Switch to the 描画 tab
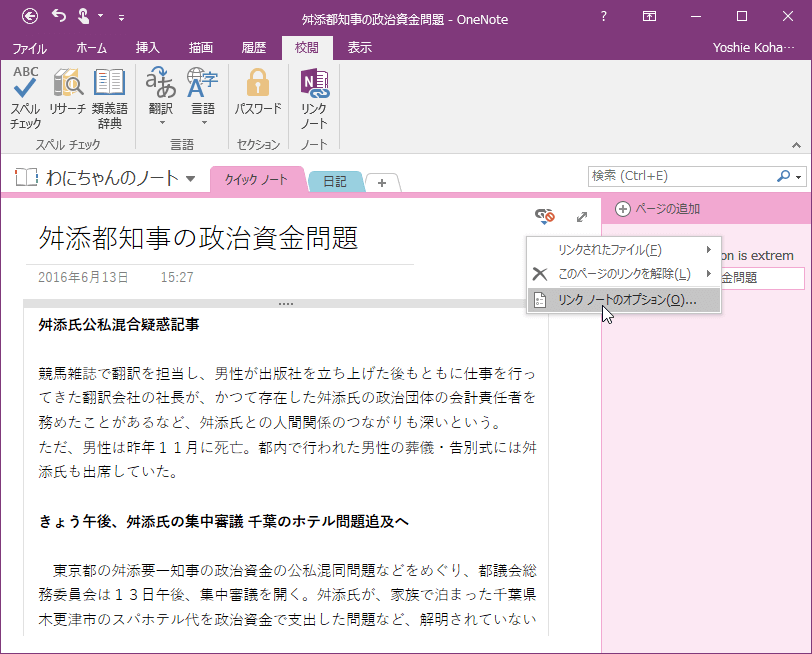 coord(201,48)
